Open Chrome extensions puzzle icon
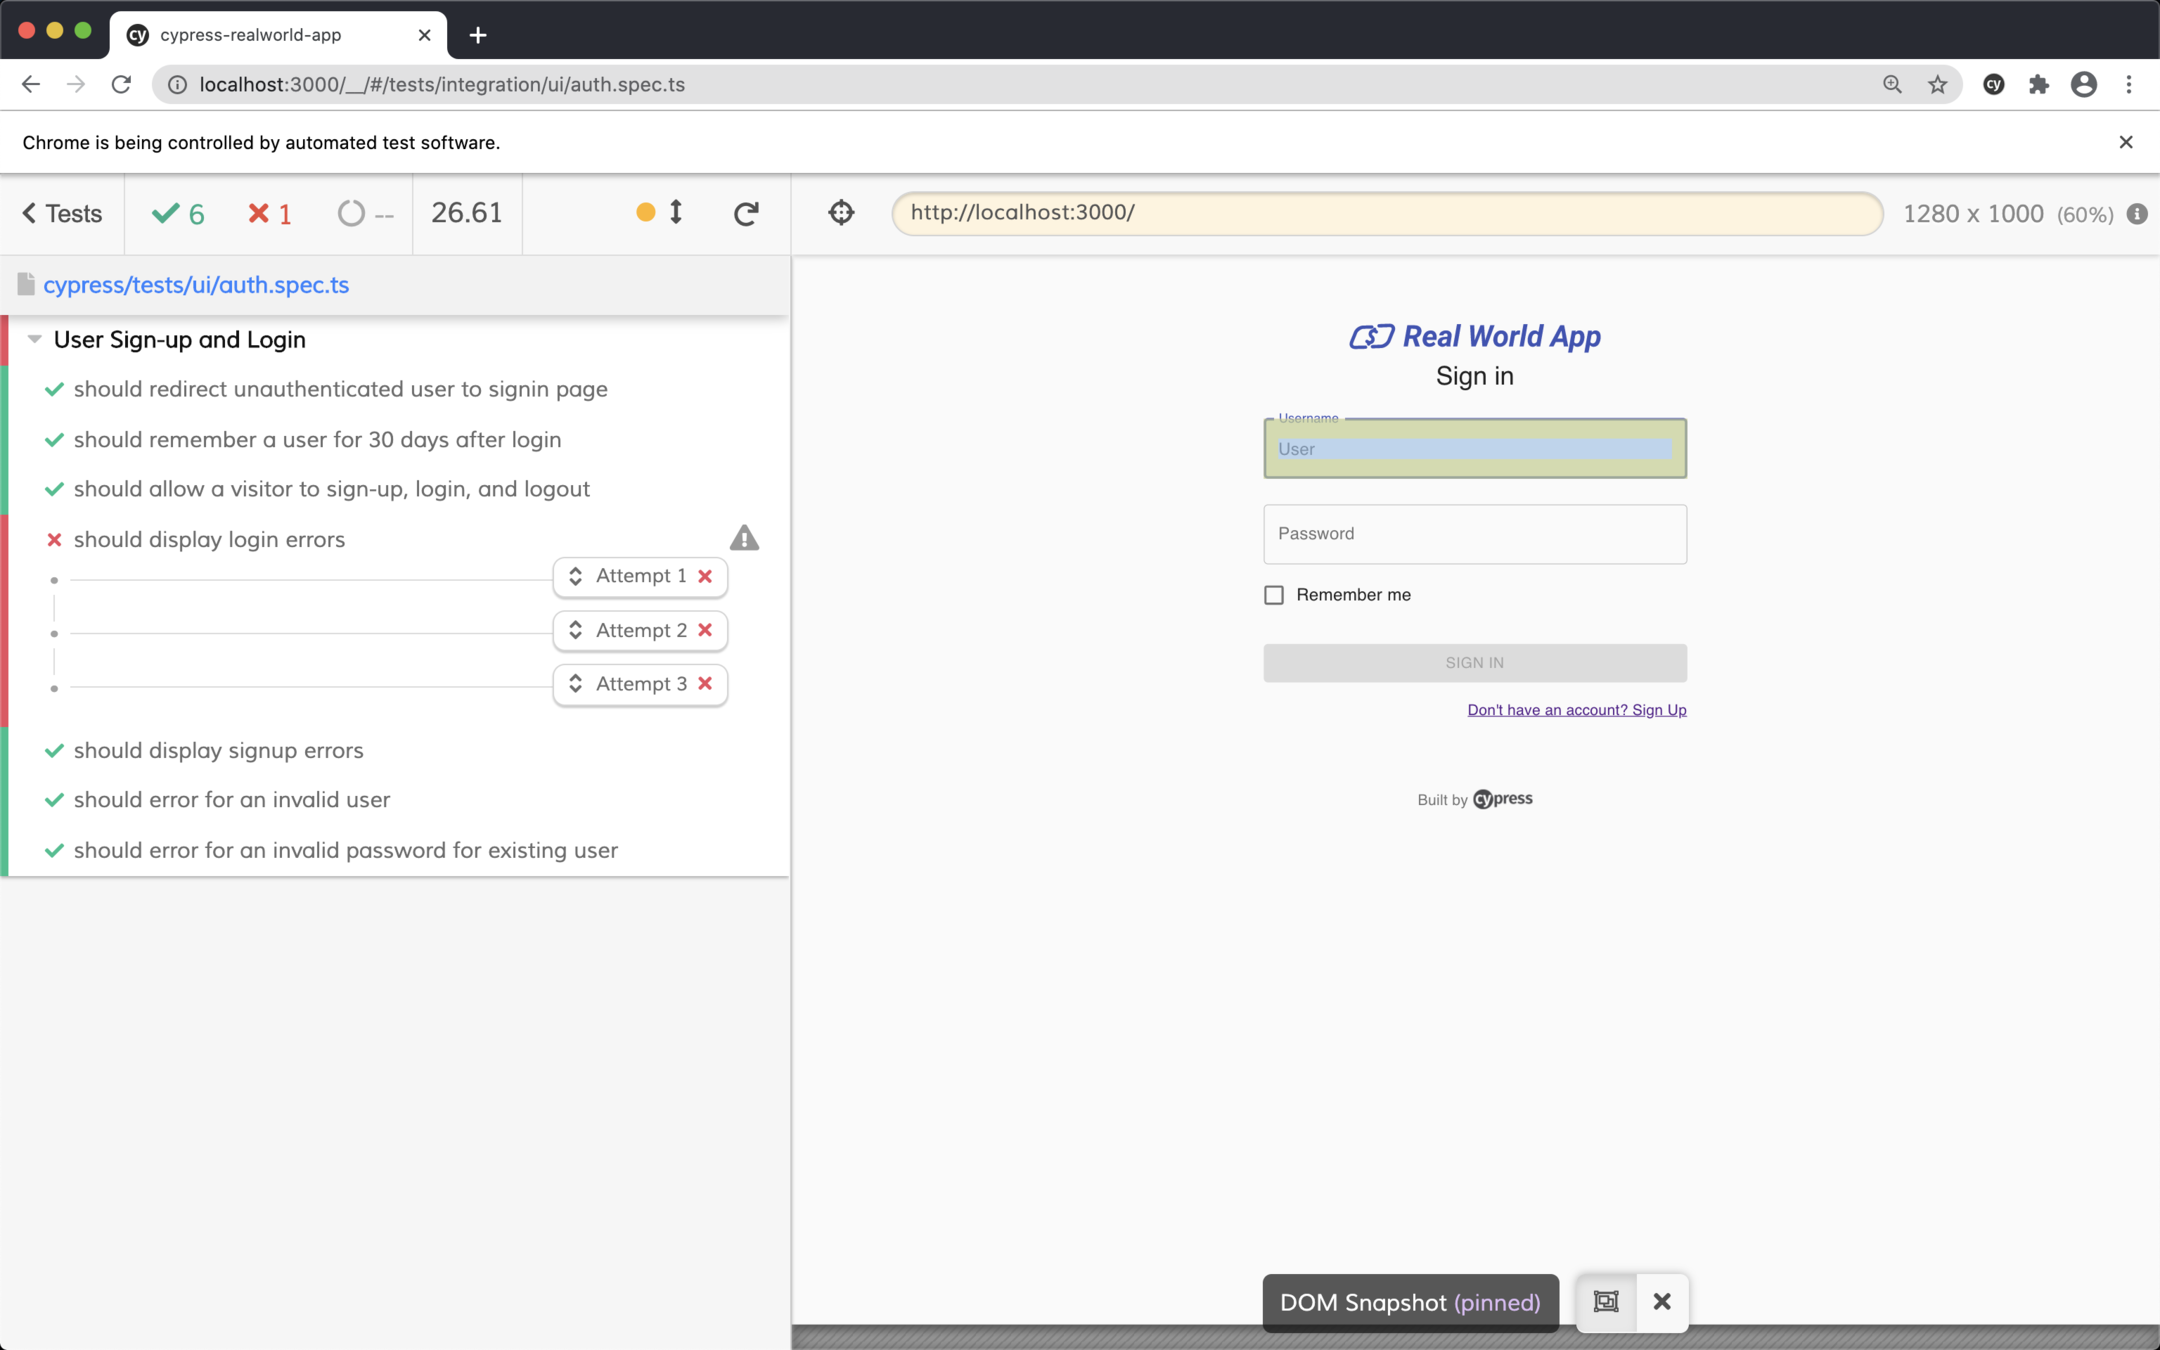This screenshot has height=1350, width=2160. (x=2039, y=85)
